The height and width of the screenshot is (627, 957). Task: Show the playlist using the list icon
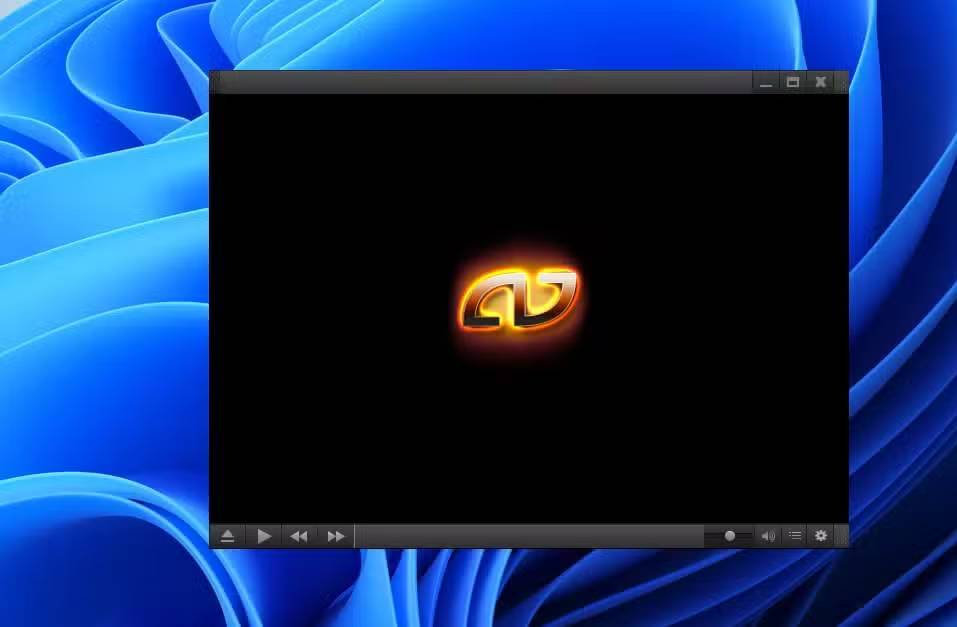pyautogui.click(x=793, y=536)
